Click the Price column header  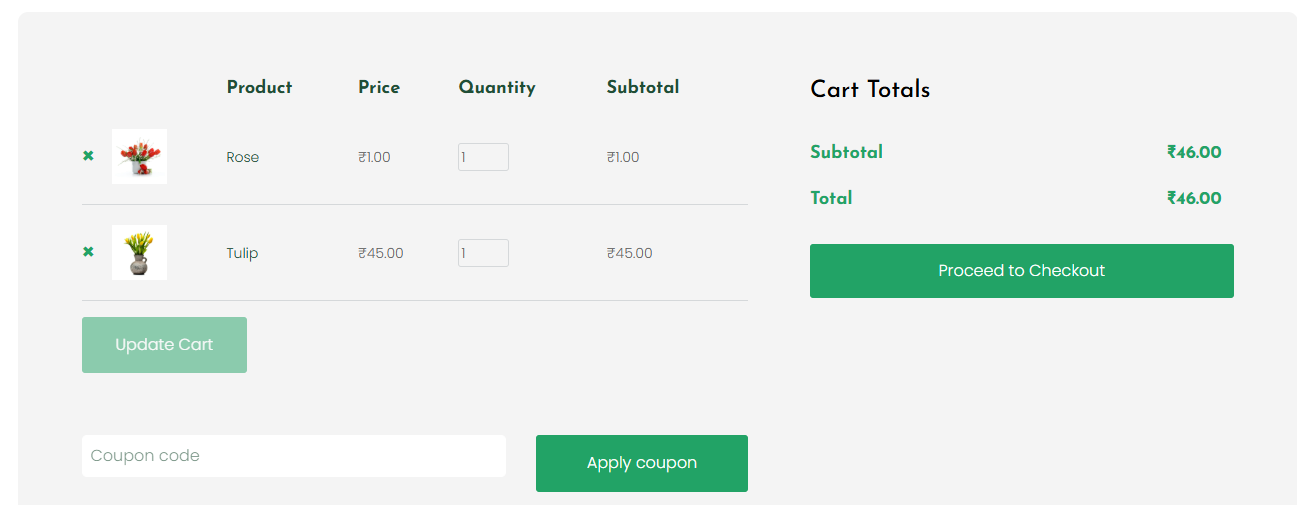(379, 87)
